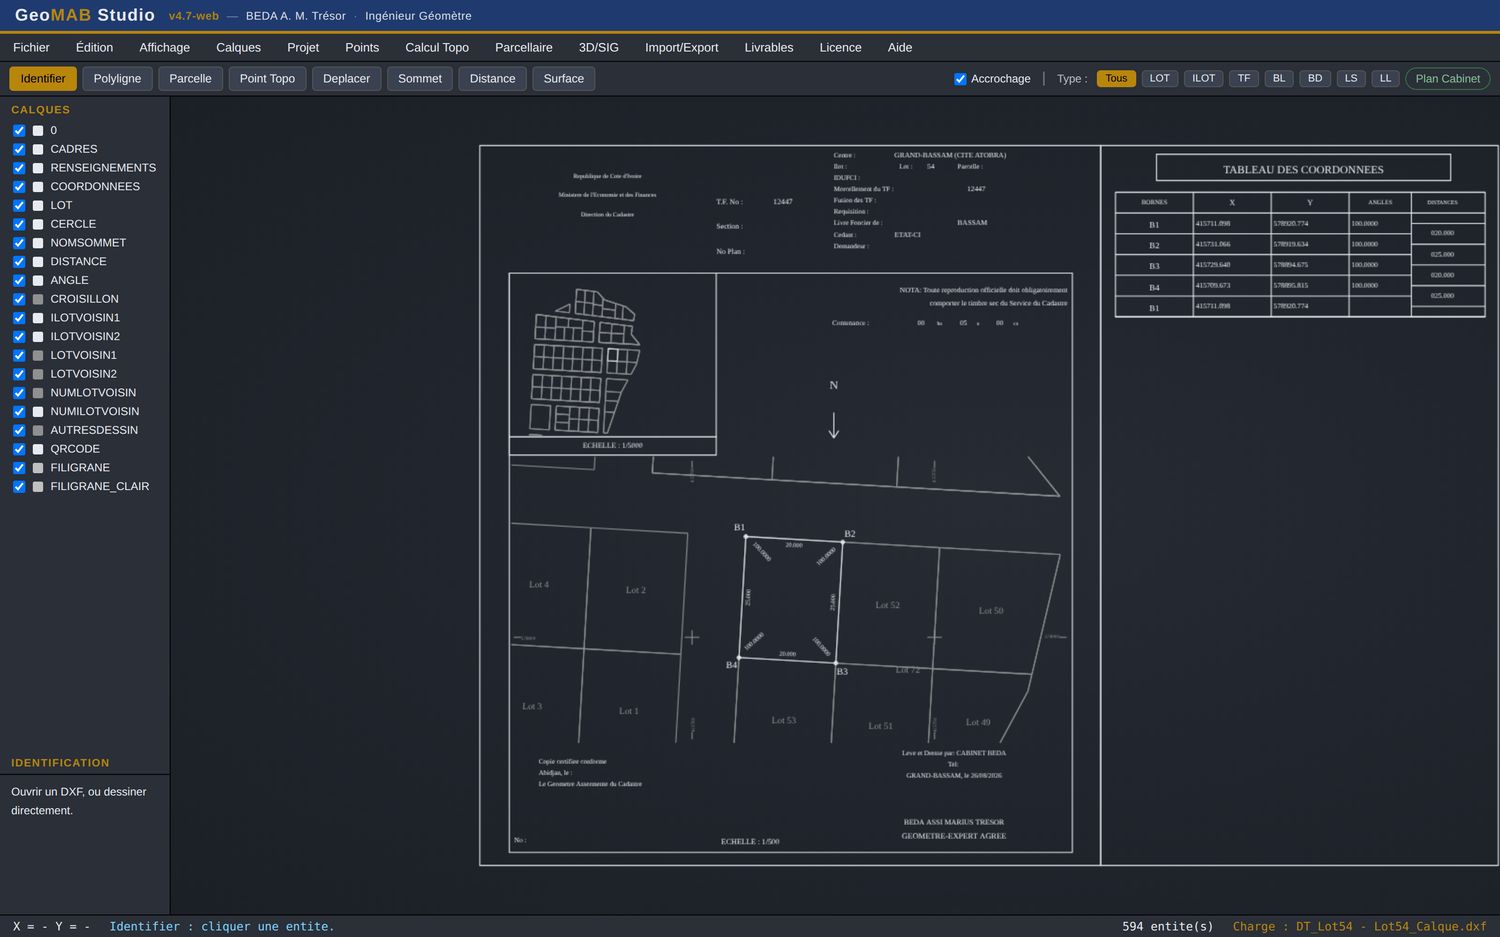Open the Fichier menu
Image resolution: width=1500 pixels, height=937 pixels.
[31, 47]
